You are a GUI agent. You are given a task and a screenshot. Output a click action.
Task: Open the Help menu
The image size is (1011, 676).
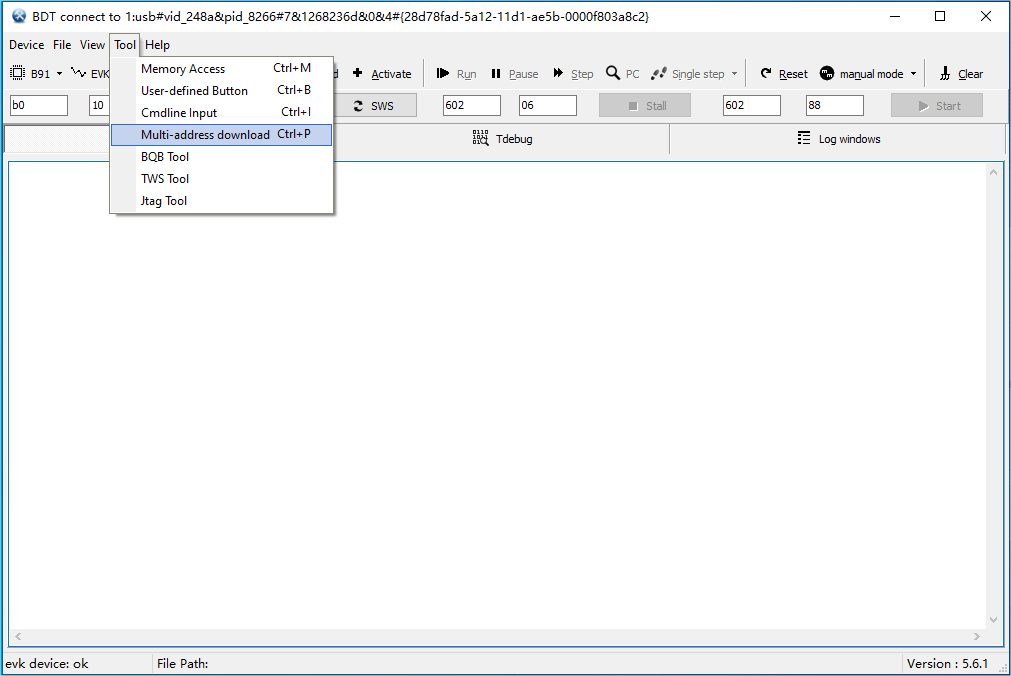coord(157,45)
